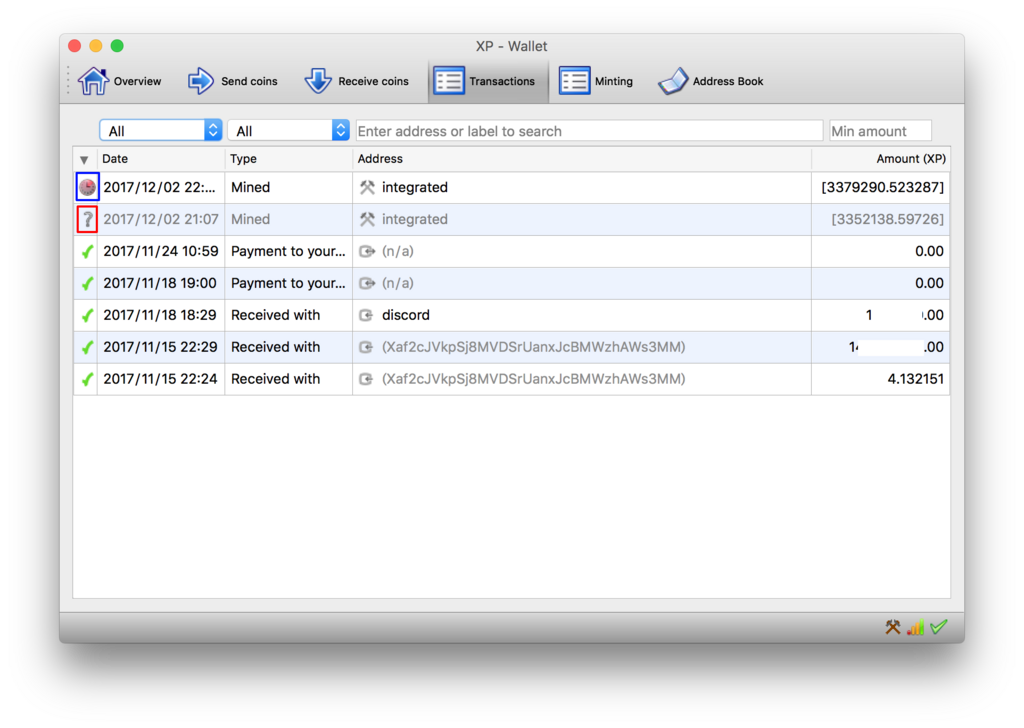Click the received icon next to discord

[366, 315]
